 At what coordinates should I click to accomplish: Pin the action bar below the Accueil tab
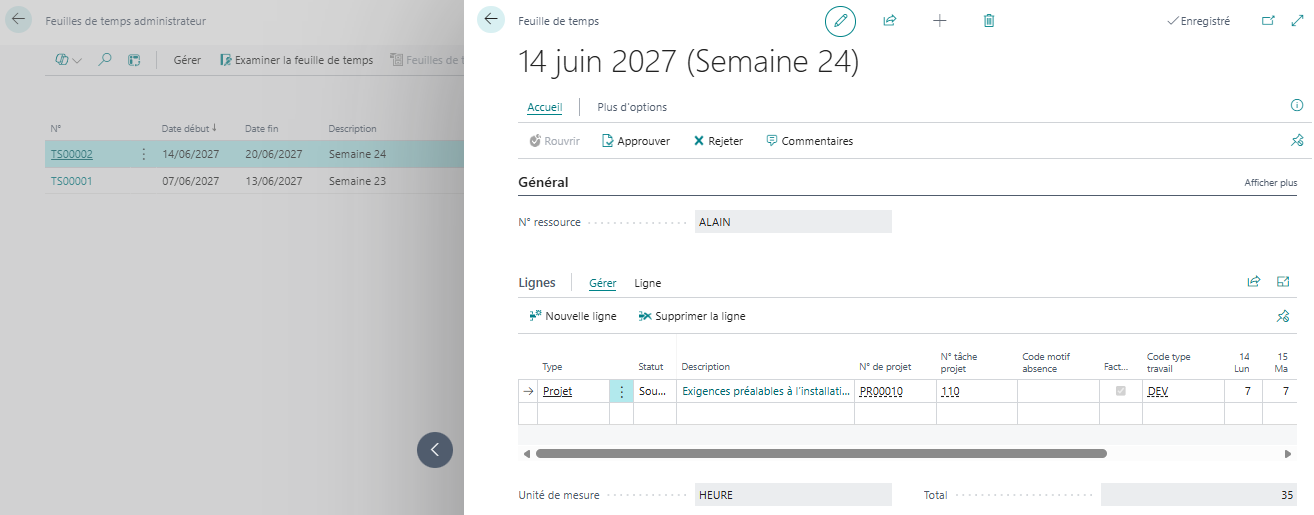coord(1297,141)
